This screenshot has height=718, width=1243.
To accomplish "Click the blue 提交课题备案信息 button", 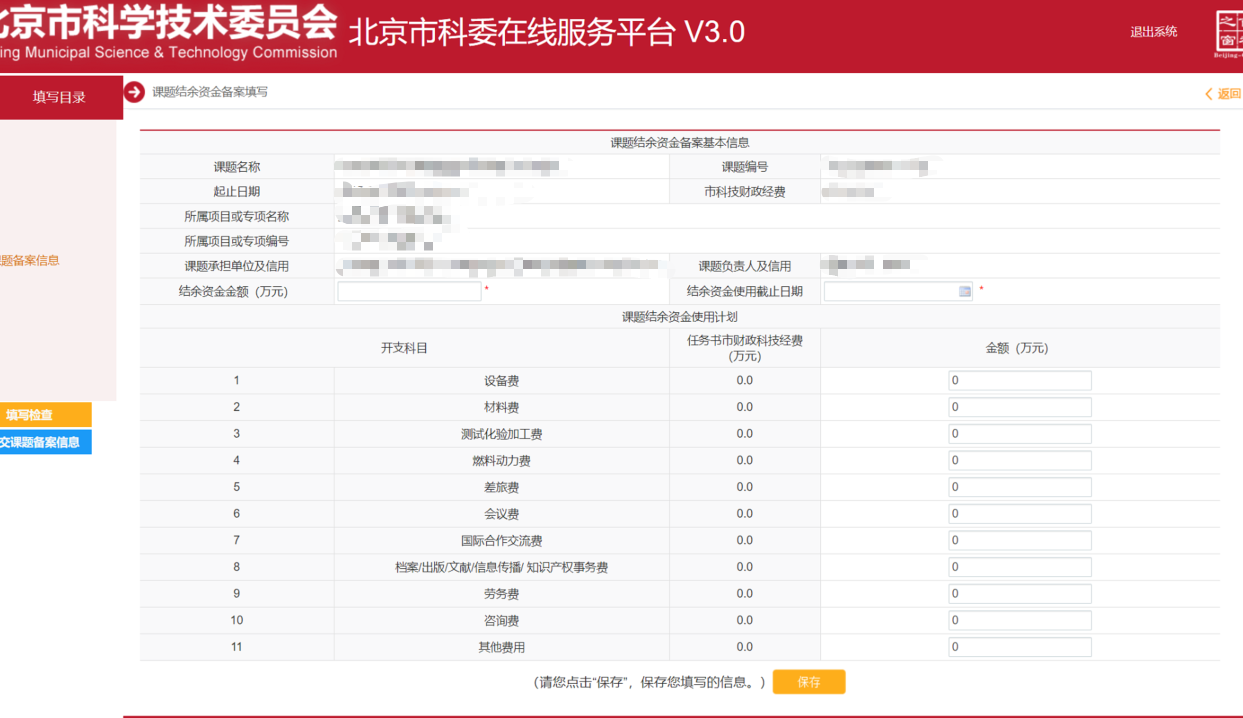I will point(44,442).
